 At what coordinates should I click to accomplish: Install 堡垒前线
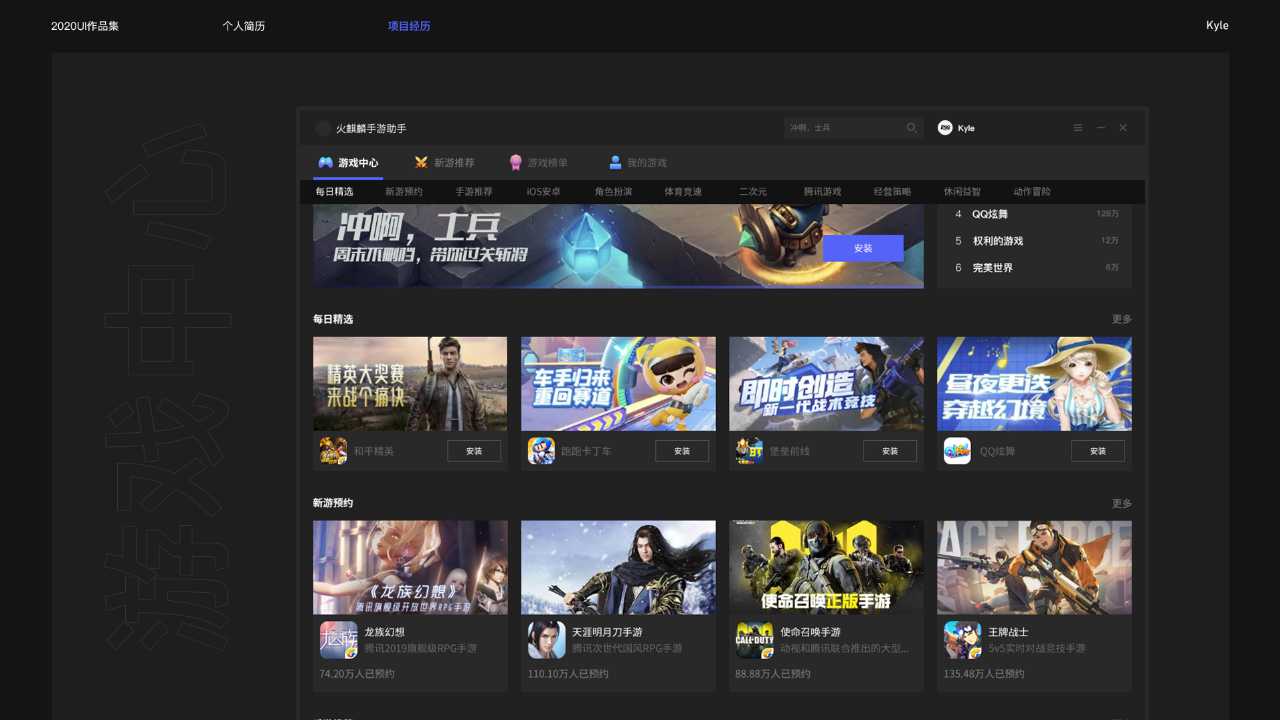coord(890,451)
